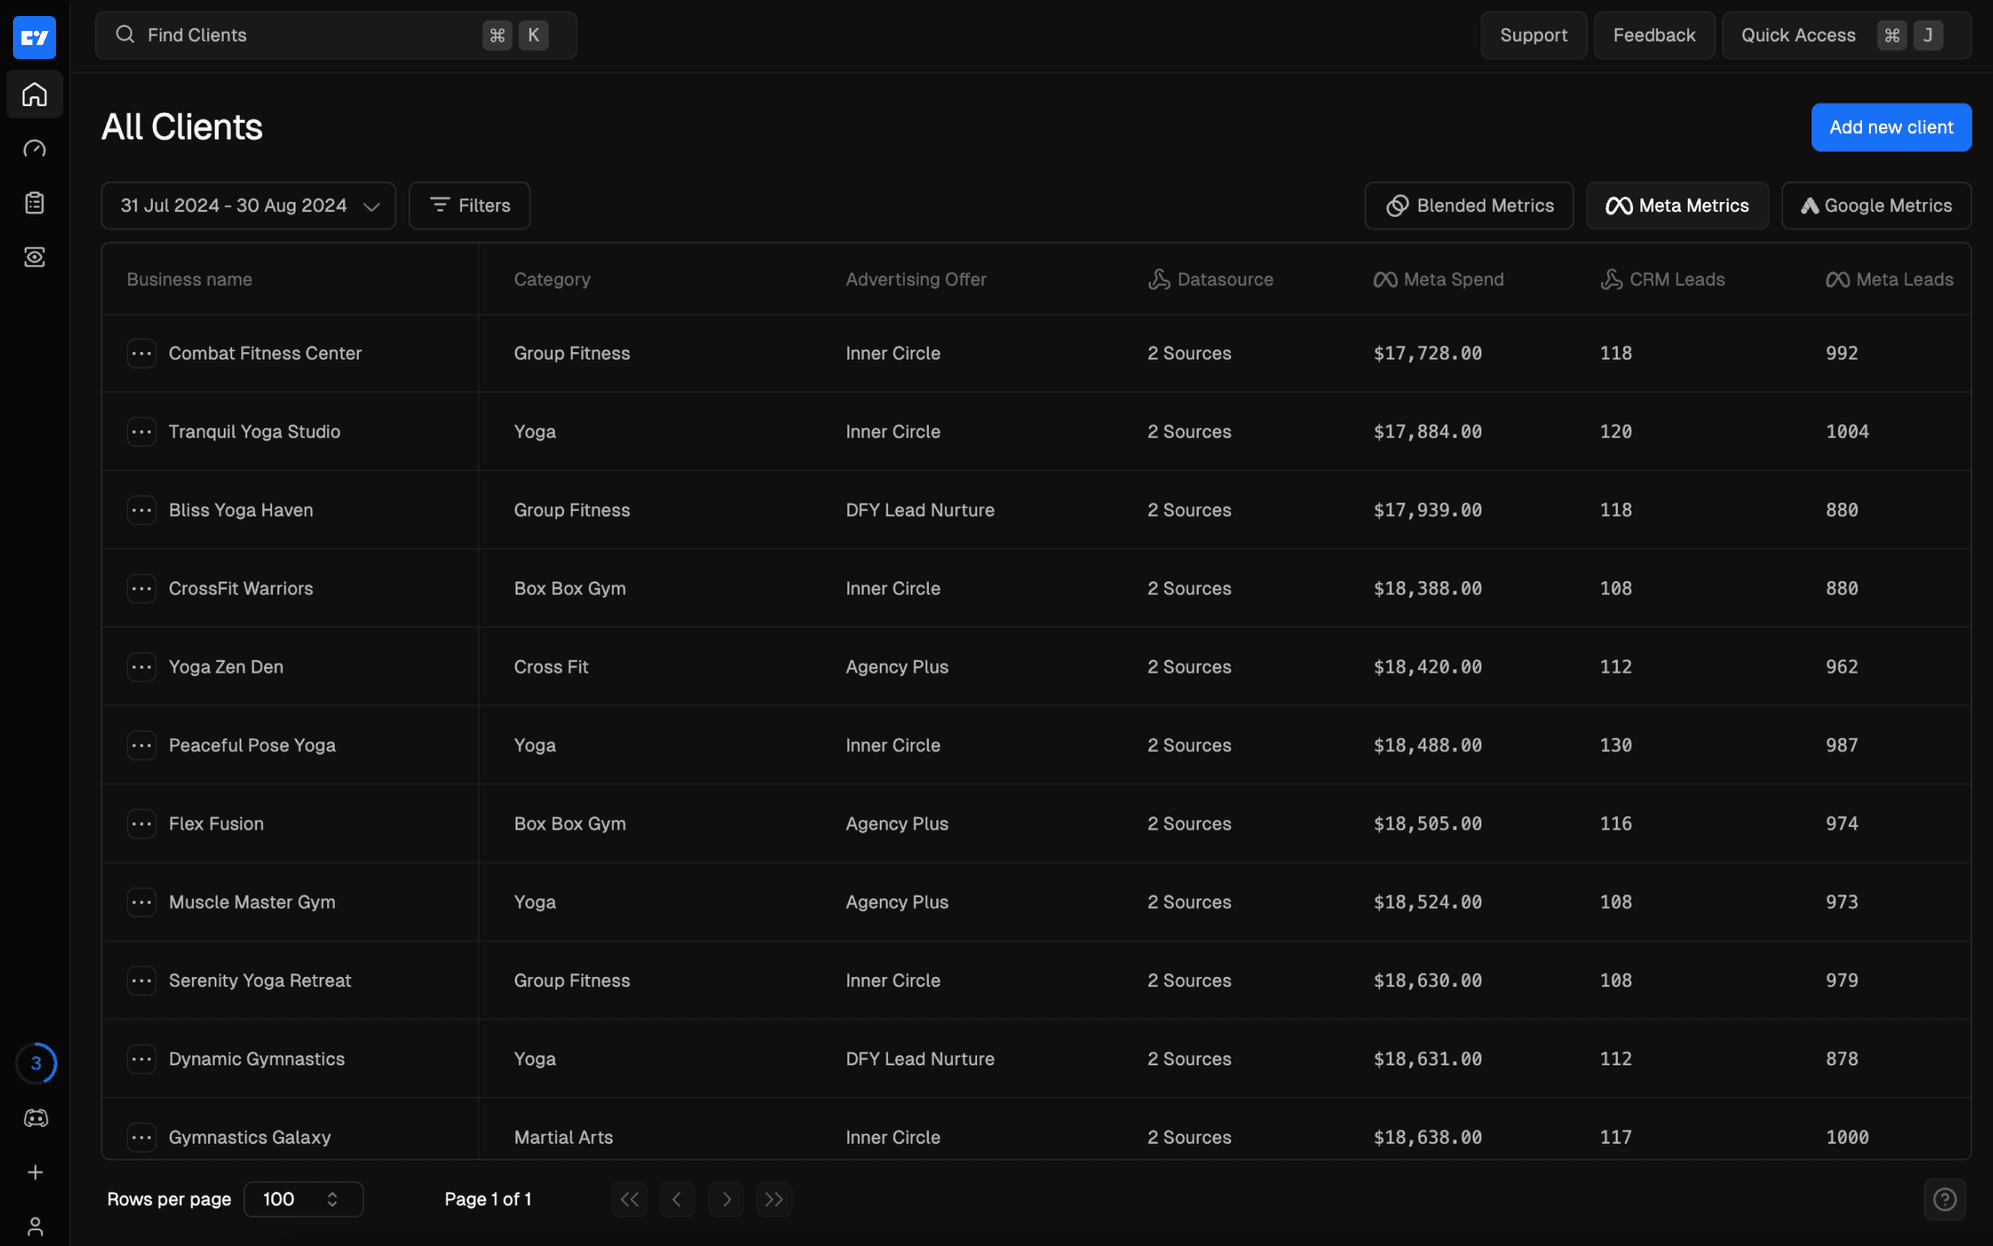The width and height of the screenshot is (1993, 1246).
Task: Open row menu for Dynamic Gymnastics
Action: tap(141, 1059)
